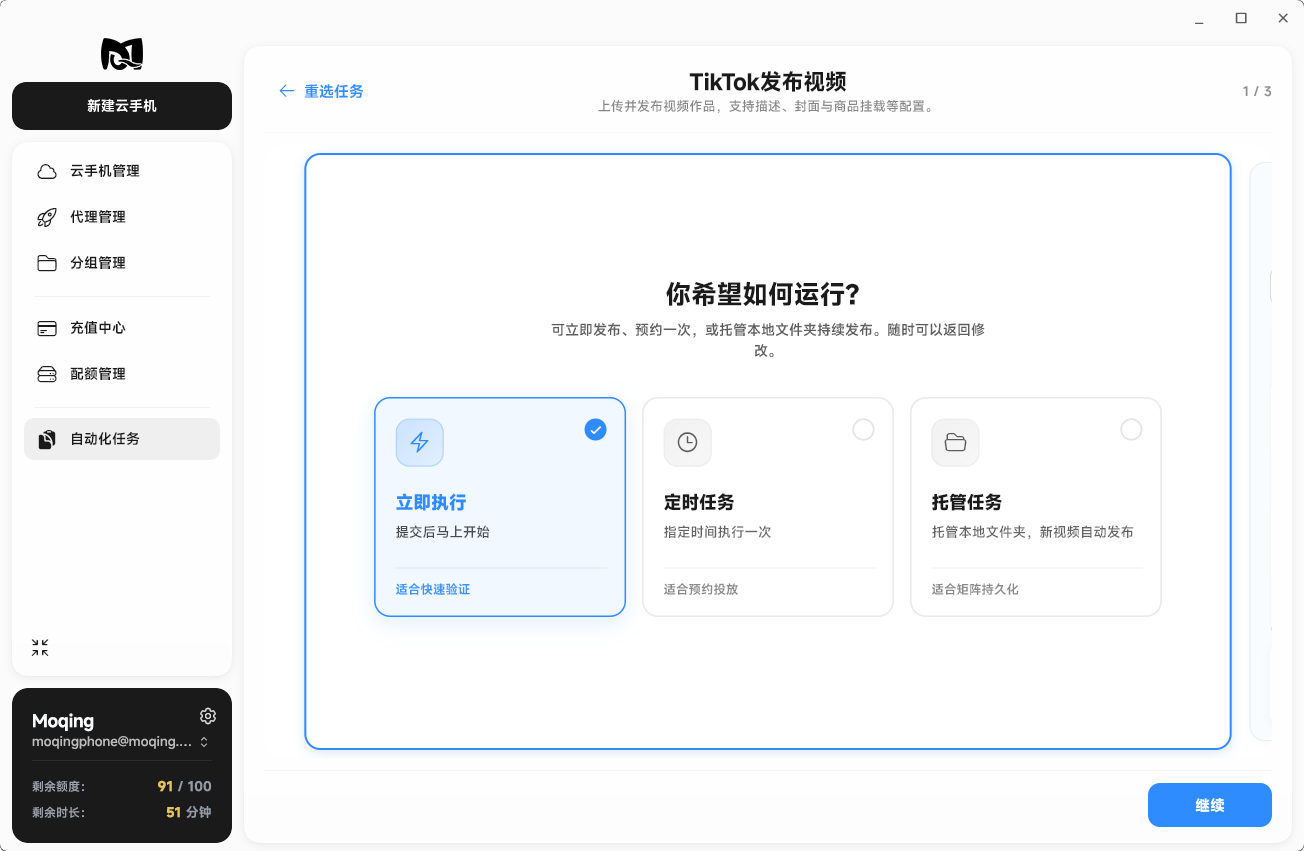Click the Moqing account name

[63, 721]
